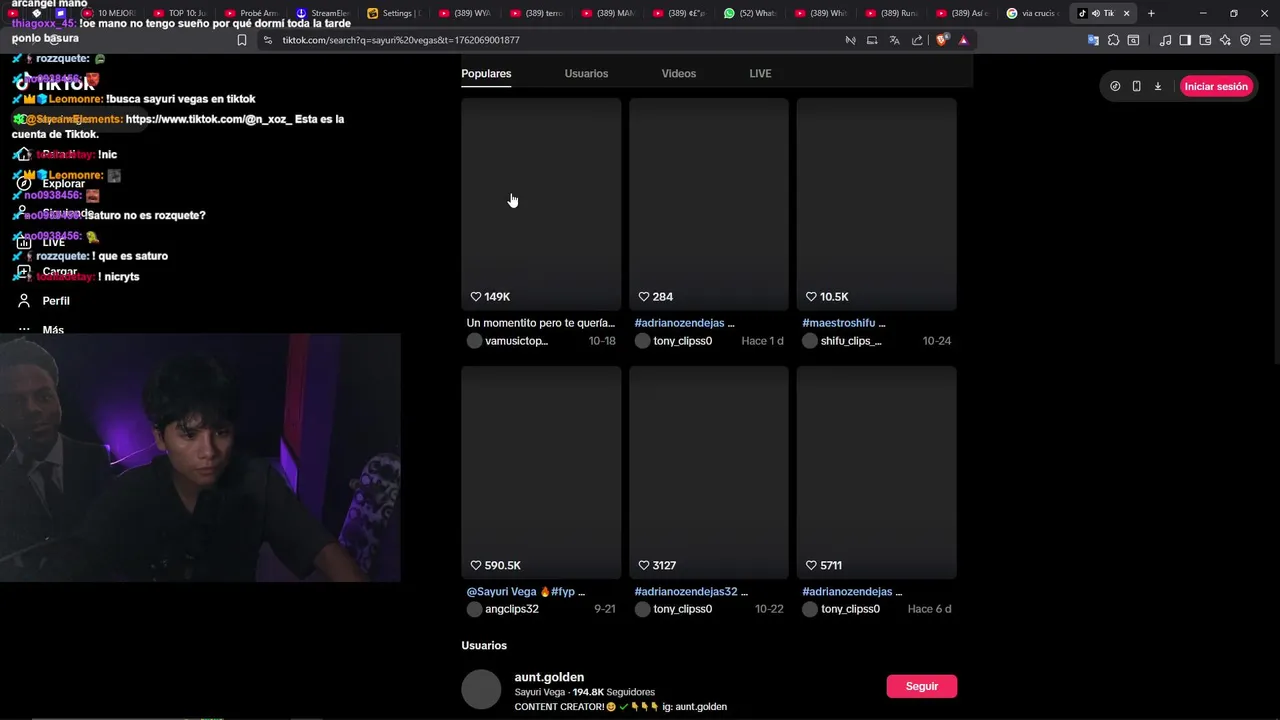Switch to the StreamElements browser tab
This screenshot has width=1280, height=720.
pos(322,13)
